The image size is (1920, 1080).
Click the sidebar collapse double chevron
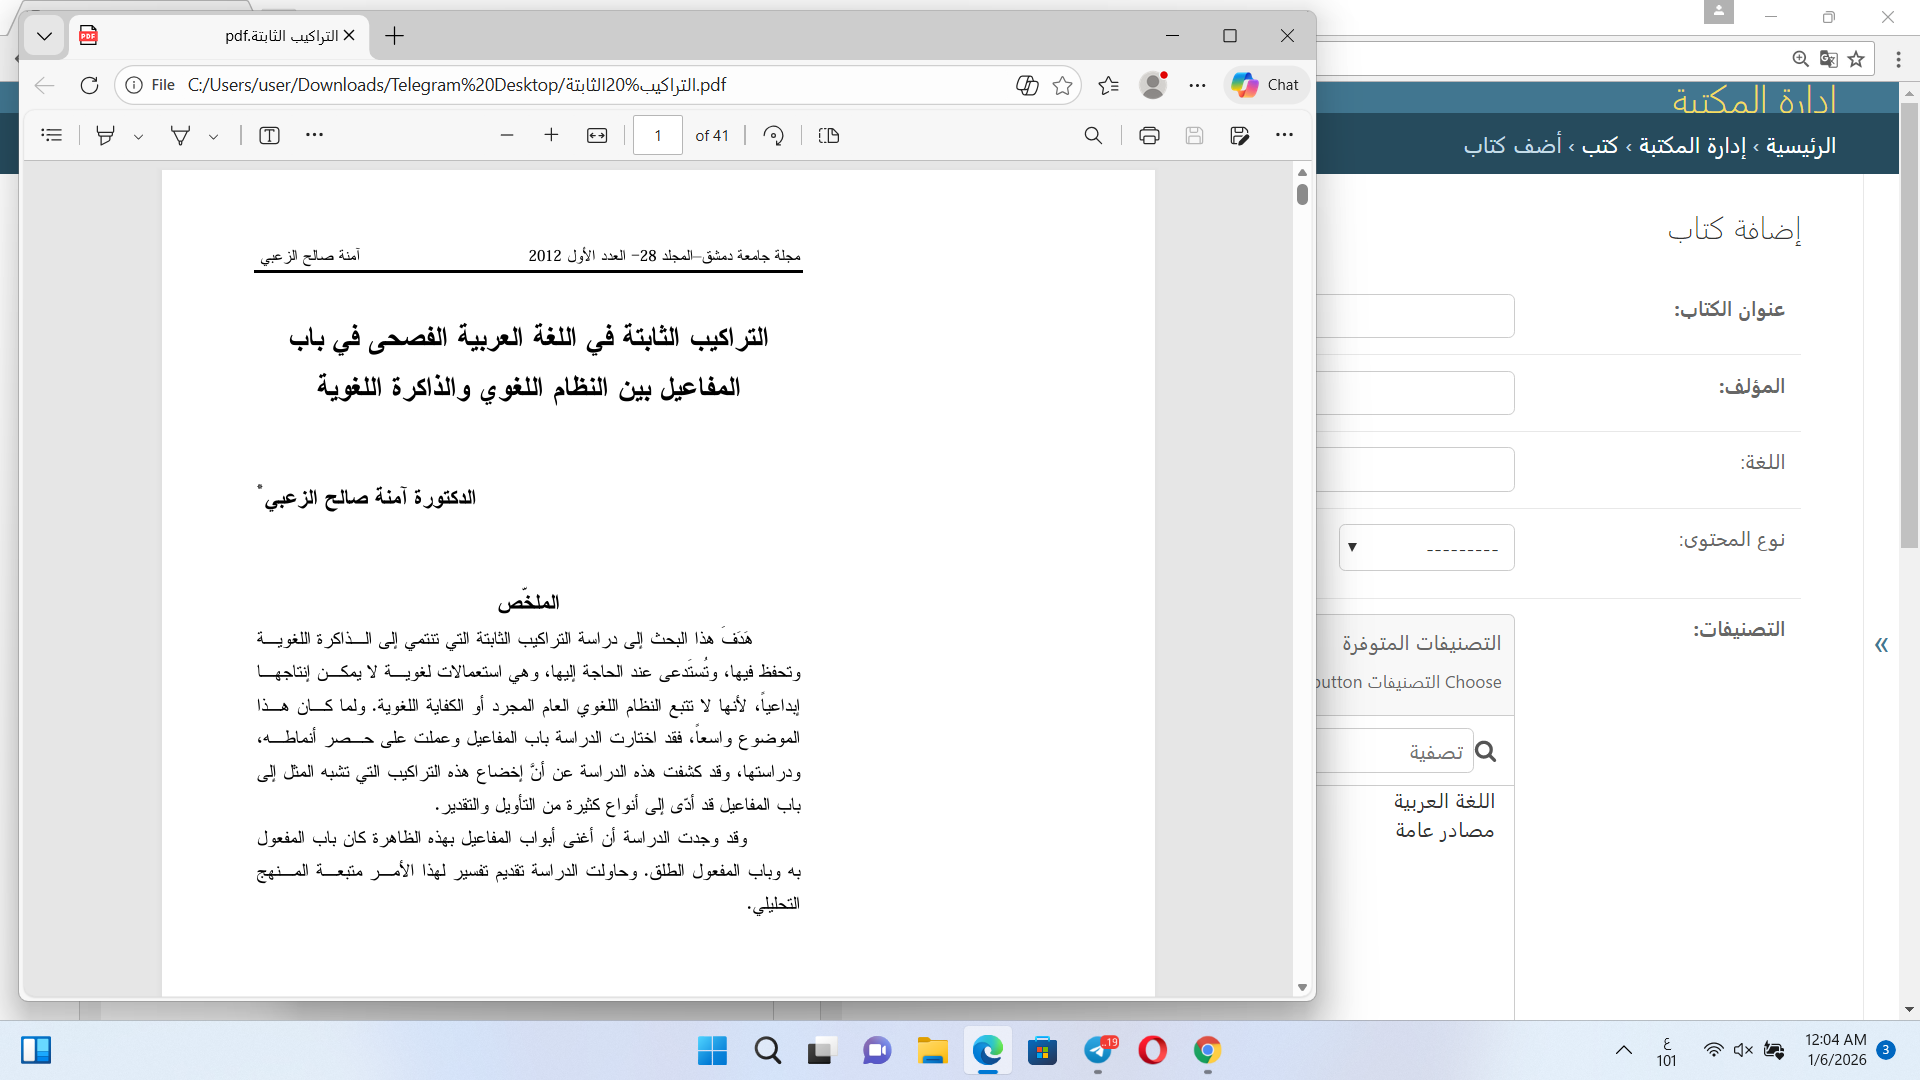1881,645
